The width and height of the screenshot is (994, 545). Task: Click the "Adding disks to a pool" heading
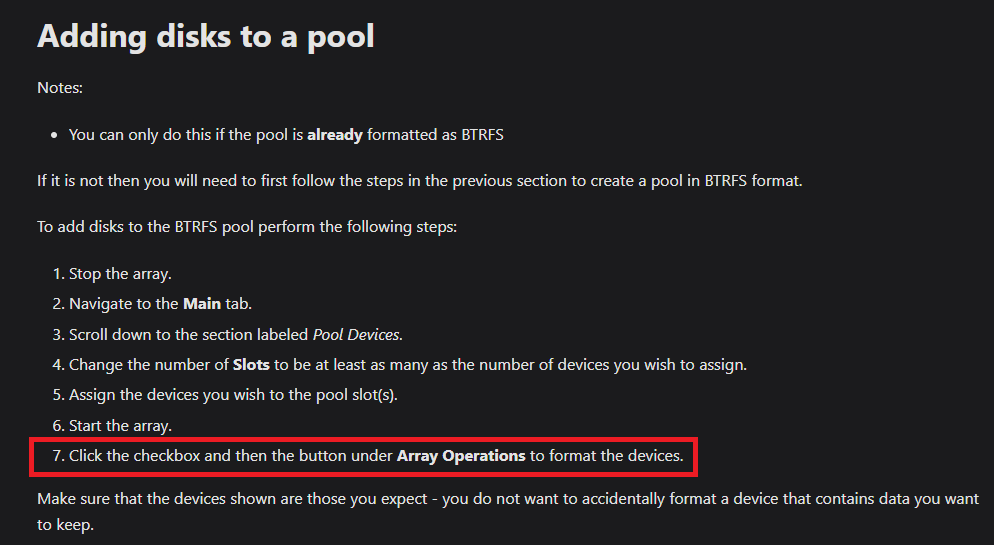coord(205,36)
